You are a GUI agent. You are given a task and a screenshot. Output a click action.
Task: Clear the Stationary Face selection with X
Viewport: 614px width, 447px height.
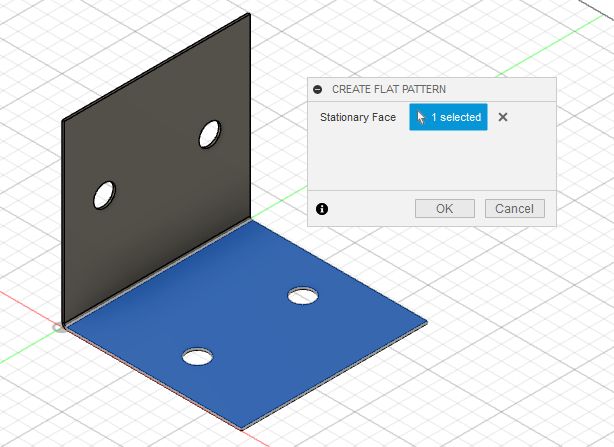(x=503, y=117)
